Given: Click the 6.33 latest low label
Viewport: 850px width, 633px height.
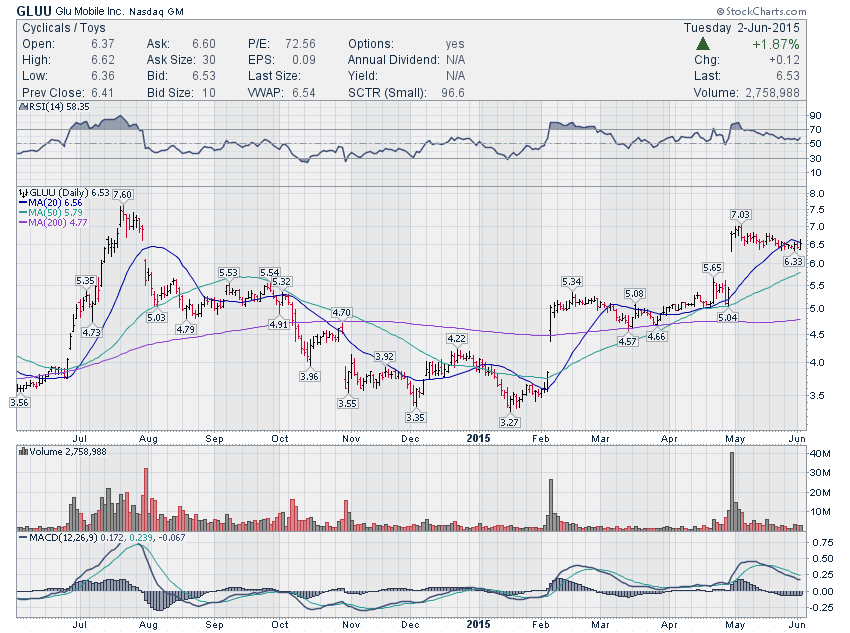Looking at the screenshot, I should pos(794,262).
